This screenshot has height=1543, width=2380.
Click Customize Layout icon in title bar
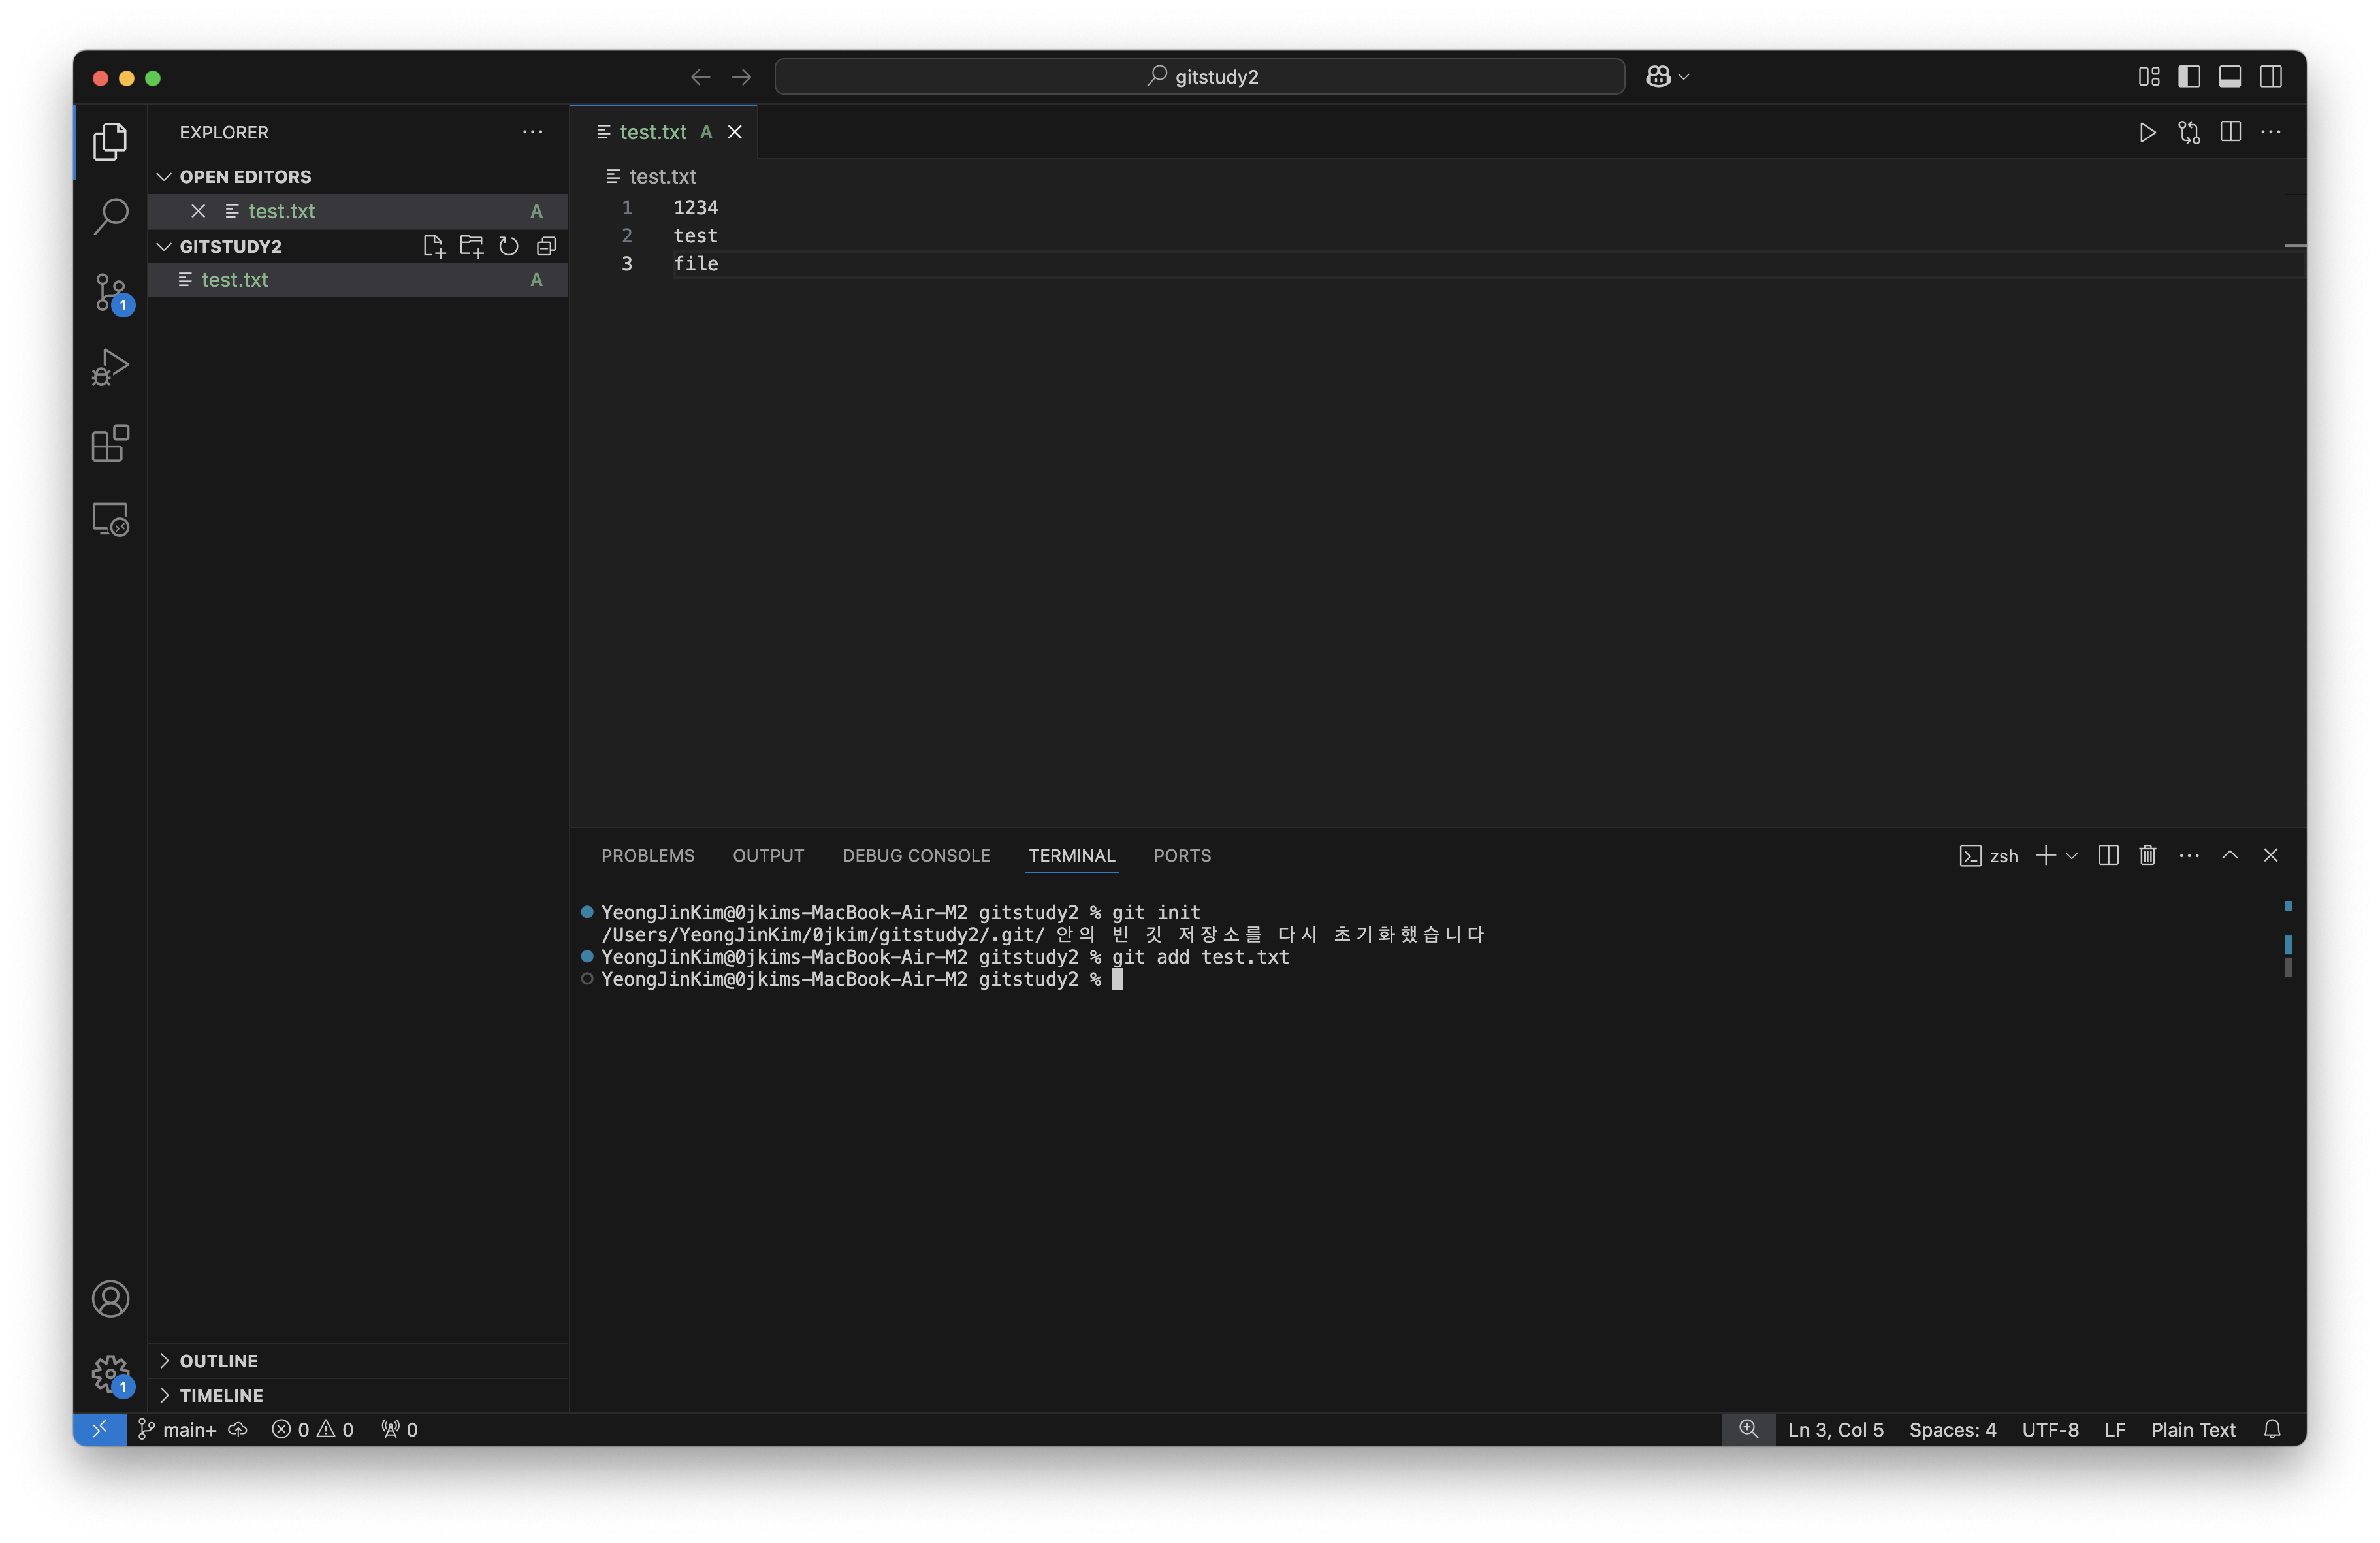click(2149, 77)
